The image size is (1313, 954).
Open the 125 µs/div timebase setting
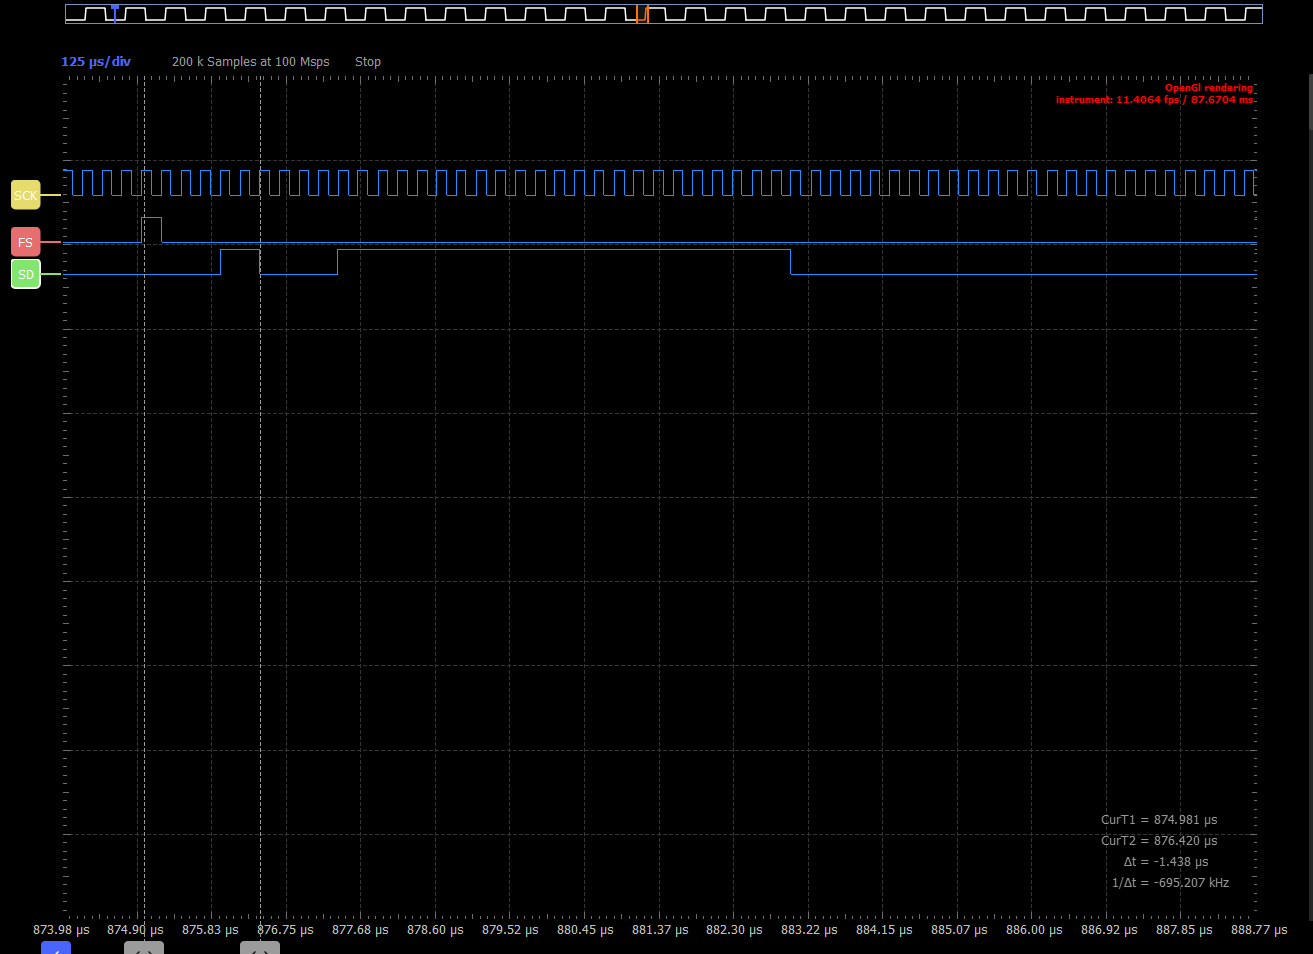[x=95, y=61]
